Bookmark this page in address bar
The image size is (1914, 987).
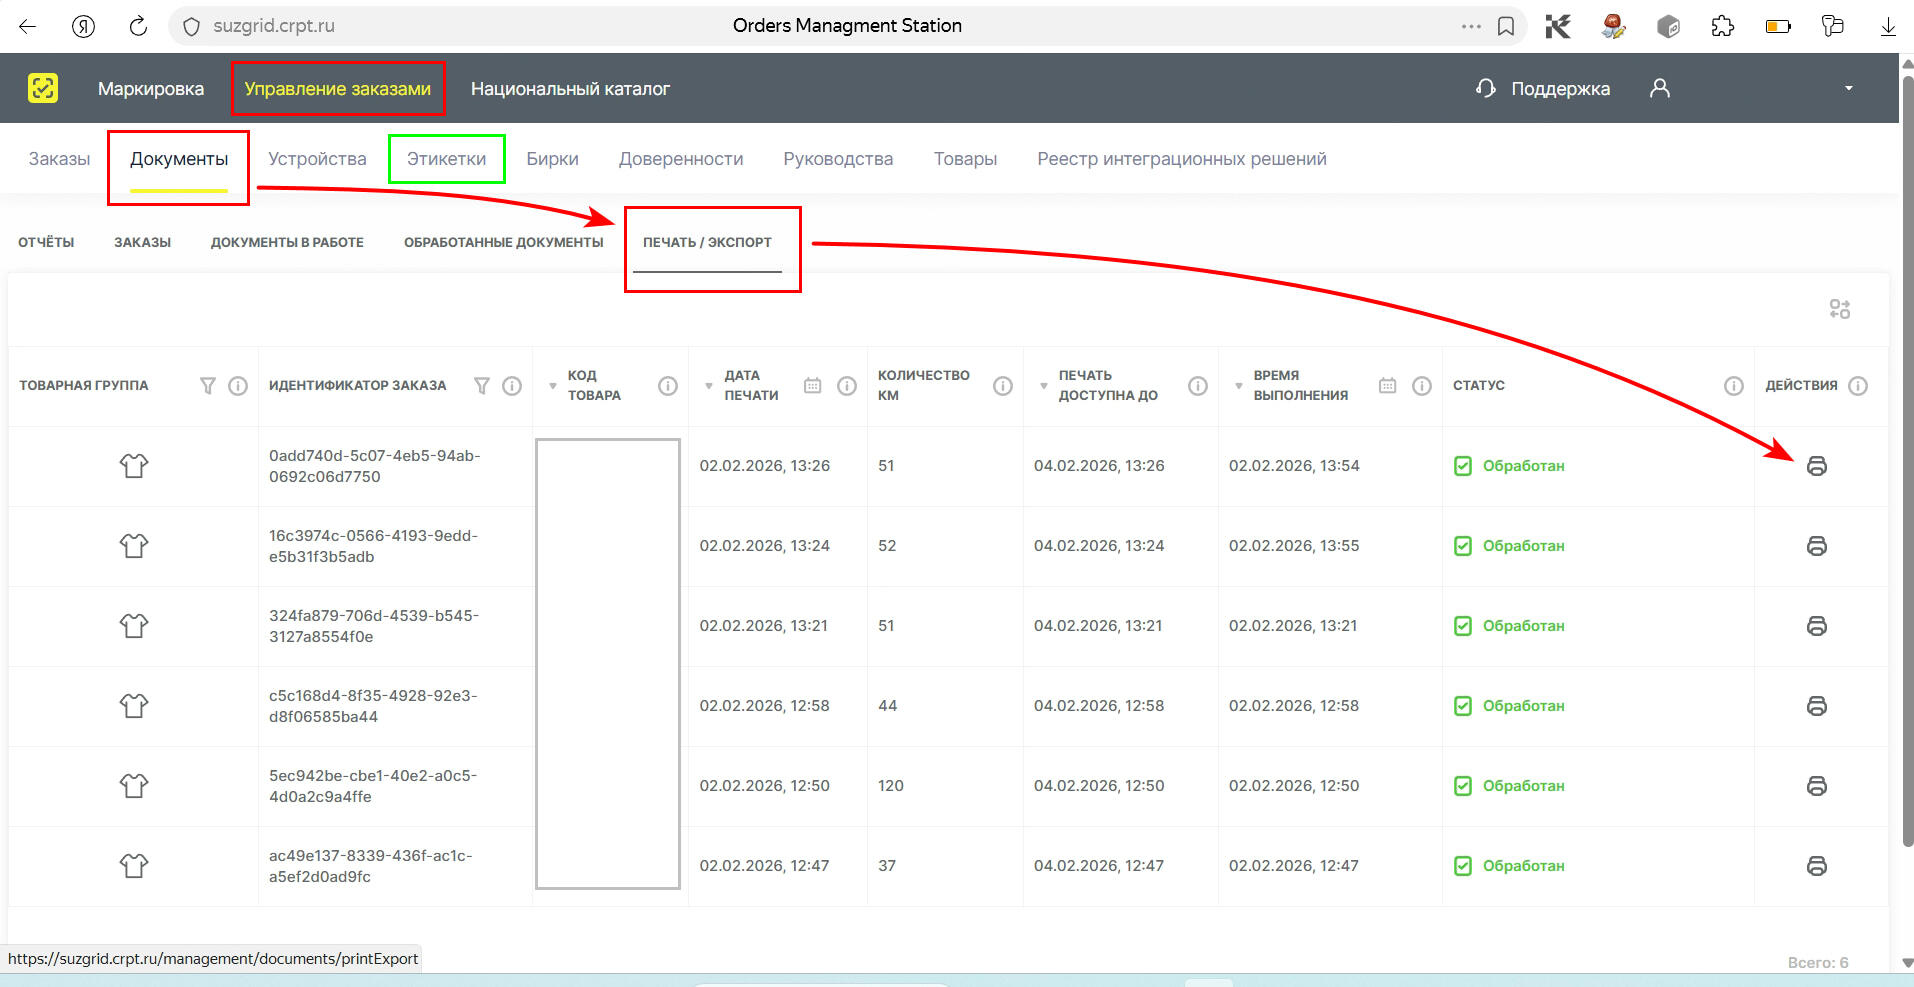[1506, 26]
